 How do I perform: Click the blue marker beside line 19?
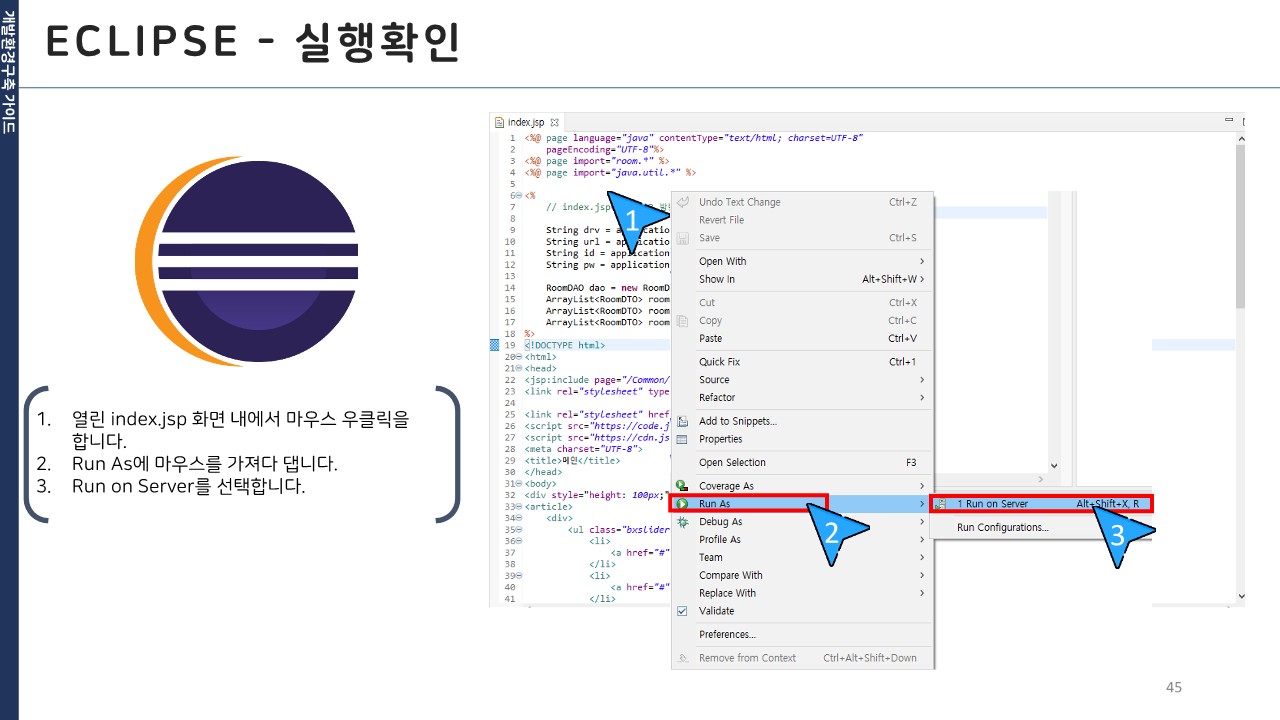494,345
